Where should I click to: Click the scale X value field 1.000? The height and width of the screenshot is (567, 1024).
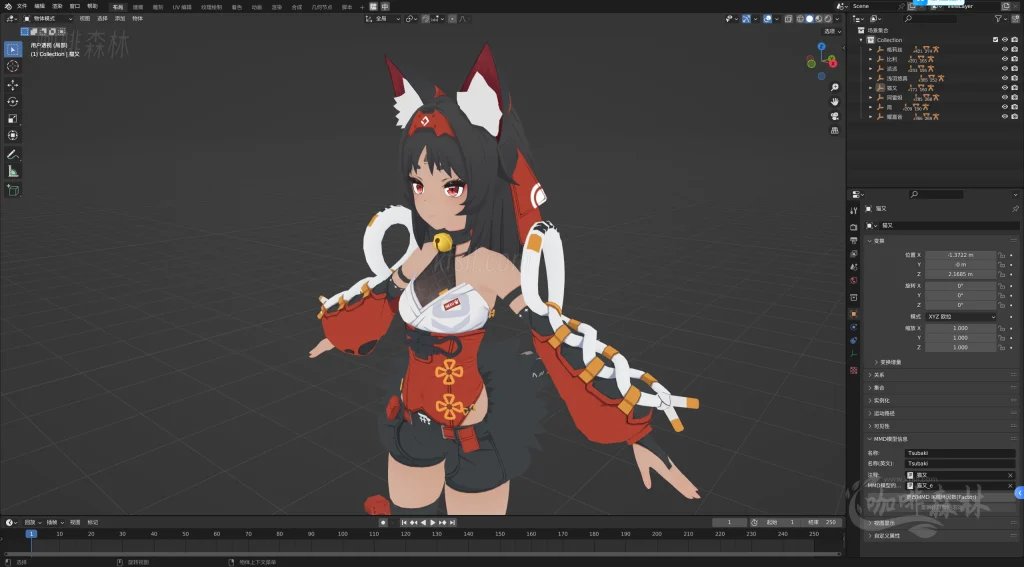tap(960, 328)
